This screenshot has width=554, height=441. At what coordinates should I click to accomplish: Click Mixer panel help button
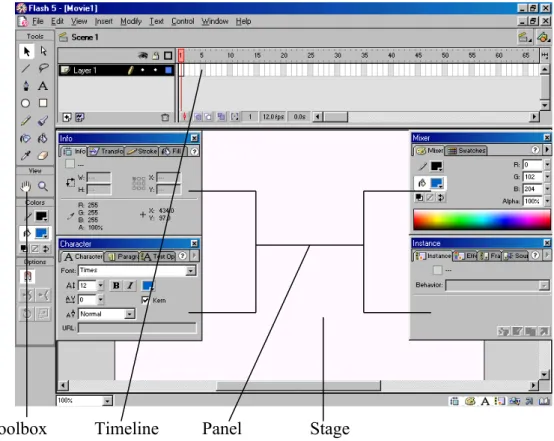point(535,150)
